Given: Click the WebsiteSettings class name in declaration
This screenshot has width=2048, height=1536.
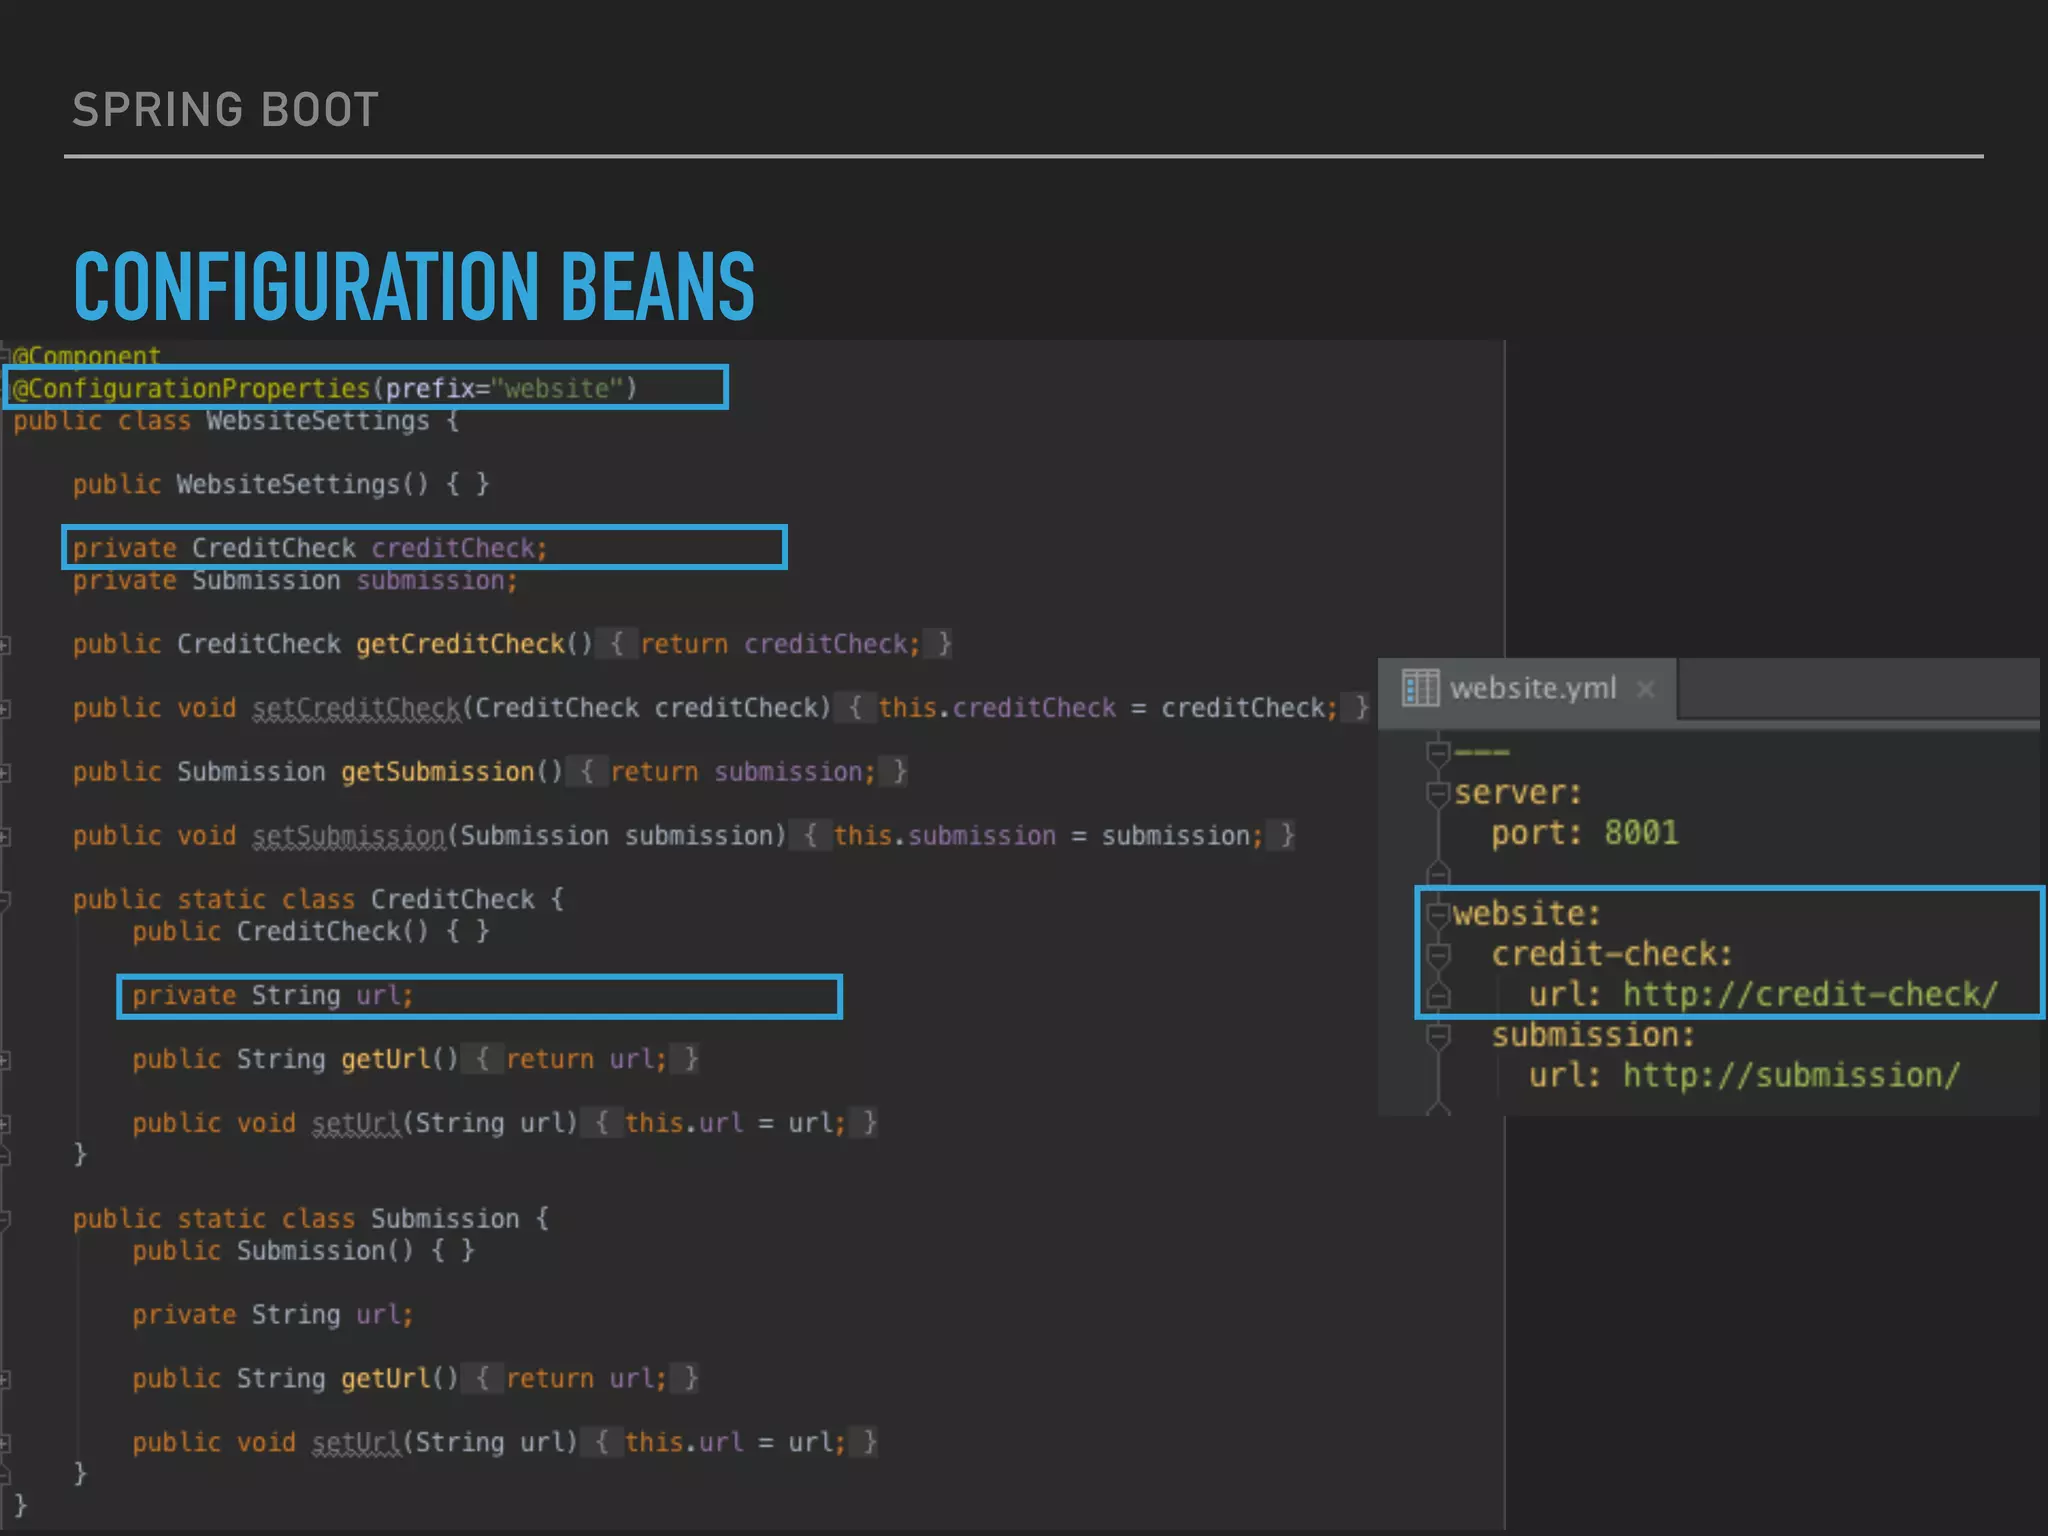Looking at the screenshot, I should (317, 420).
